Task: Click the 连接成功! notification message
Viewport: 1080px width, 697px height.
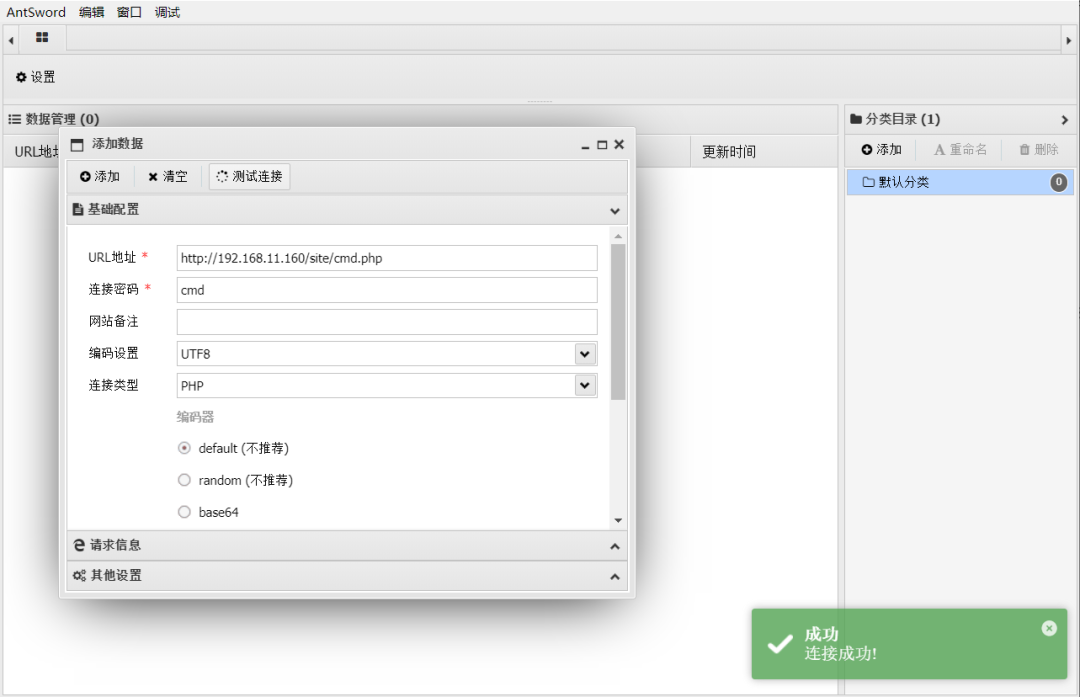Action: (840, 654)
